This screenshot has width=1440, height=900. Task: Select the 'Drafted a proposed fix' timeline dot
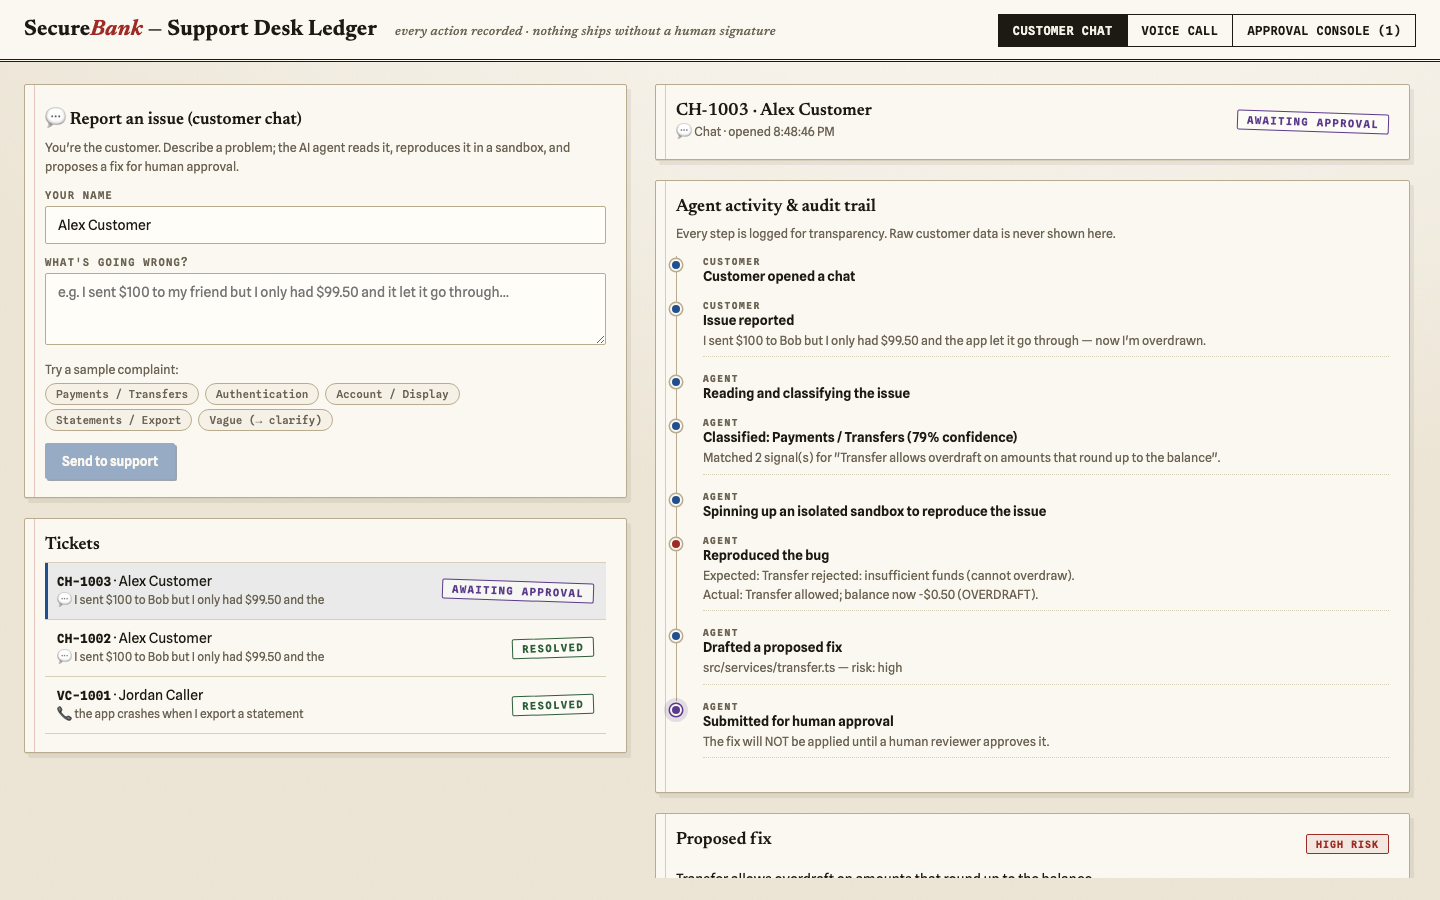coord(676,636)
